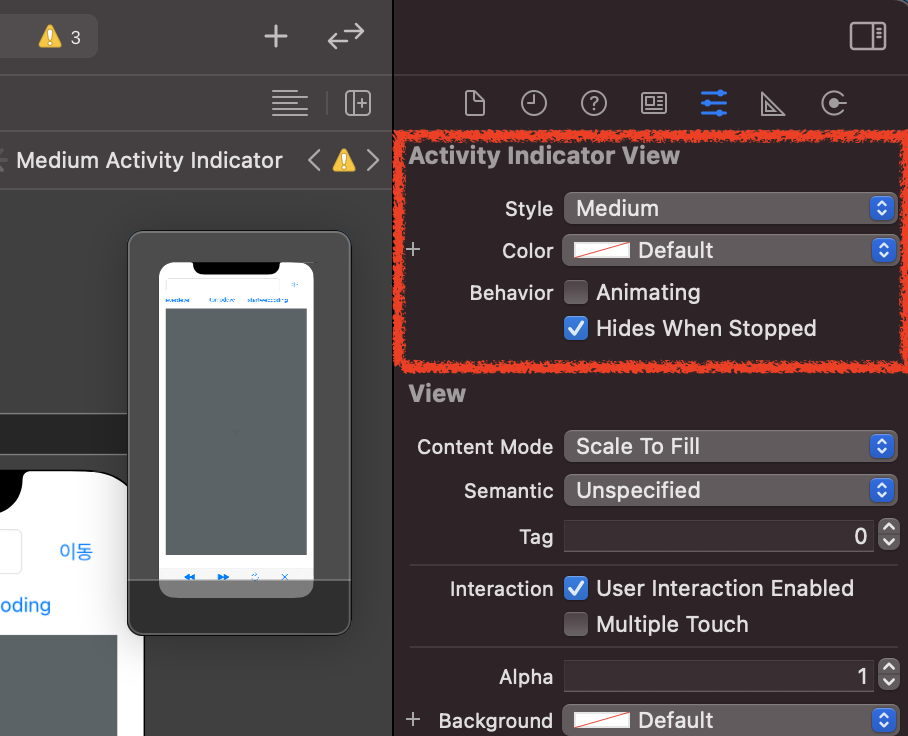Select Medium Activity Indicator in jump bar
908x736 pixels.
[149, 160]
